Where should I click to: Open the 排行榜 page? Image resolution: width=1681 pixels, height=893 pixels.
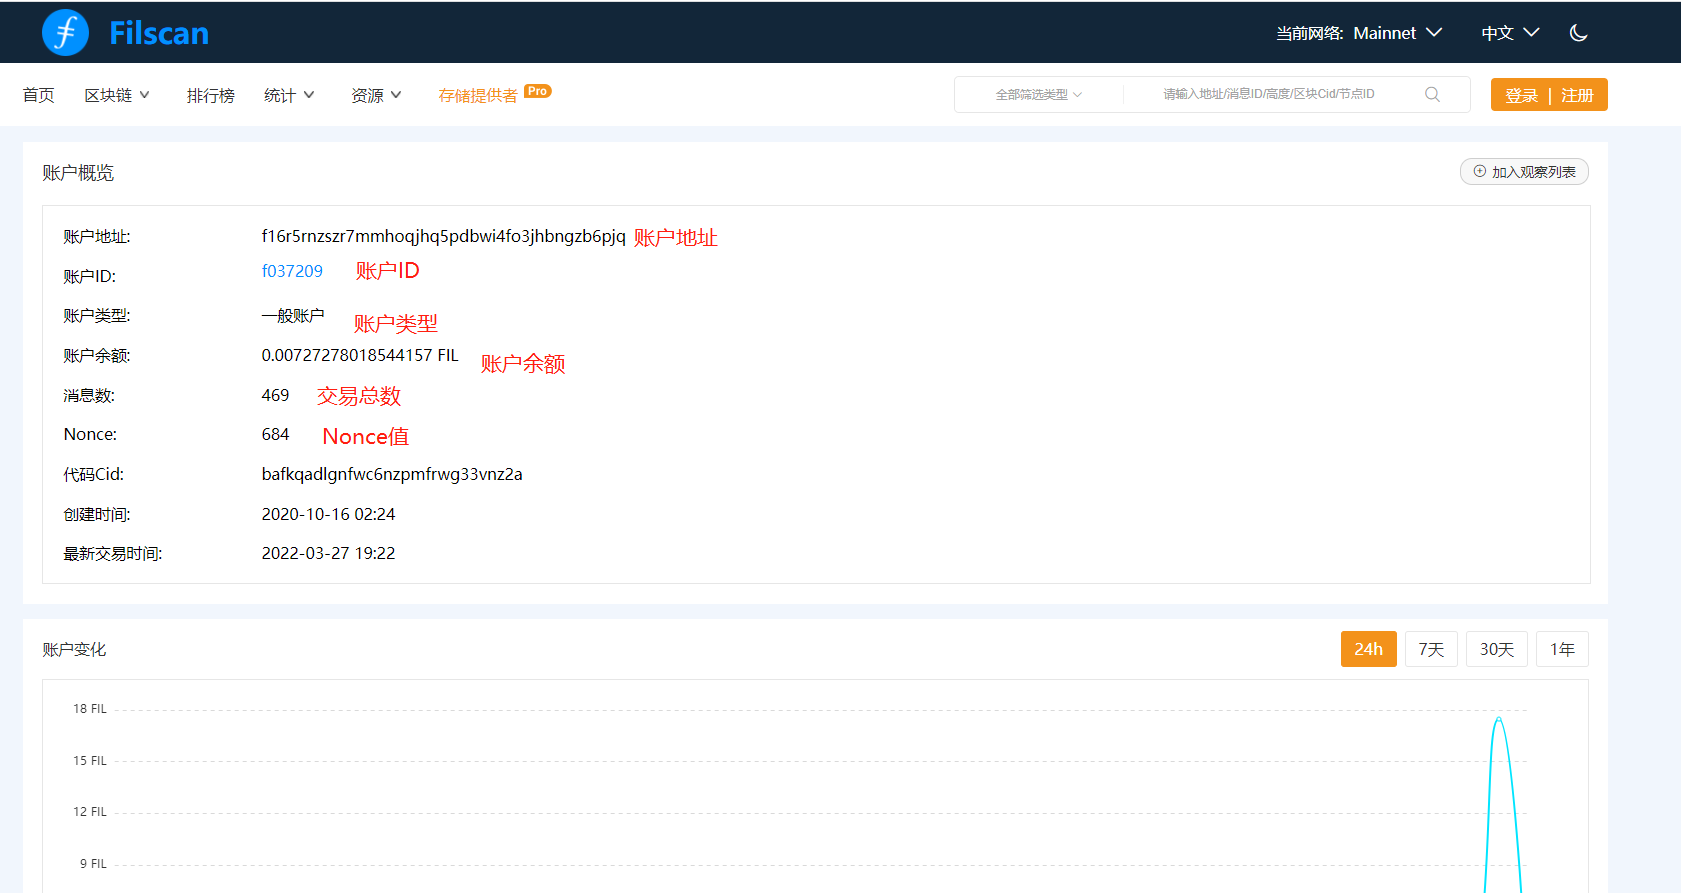[210, 95]
